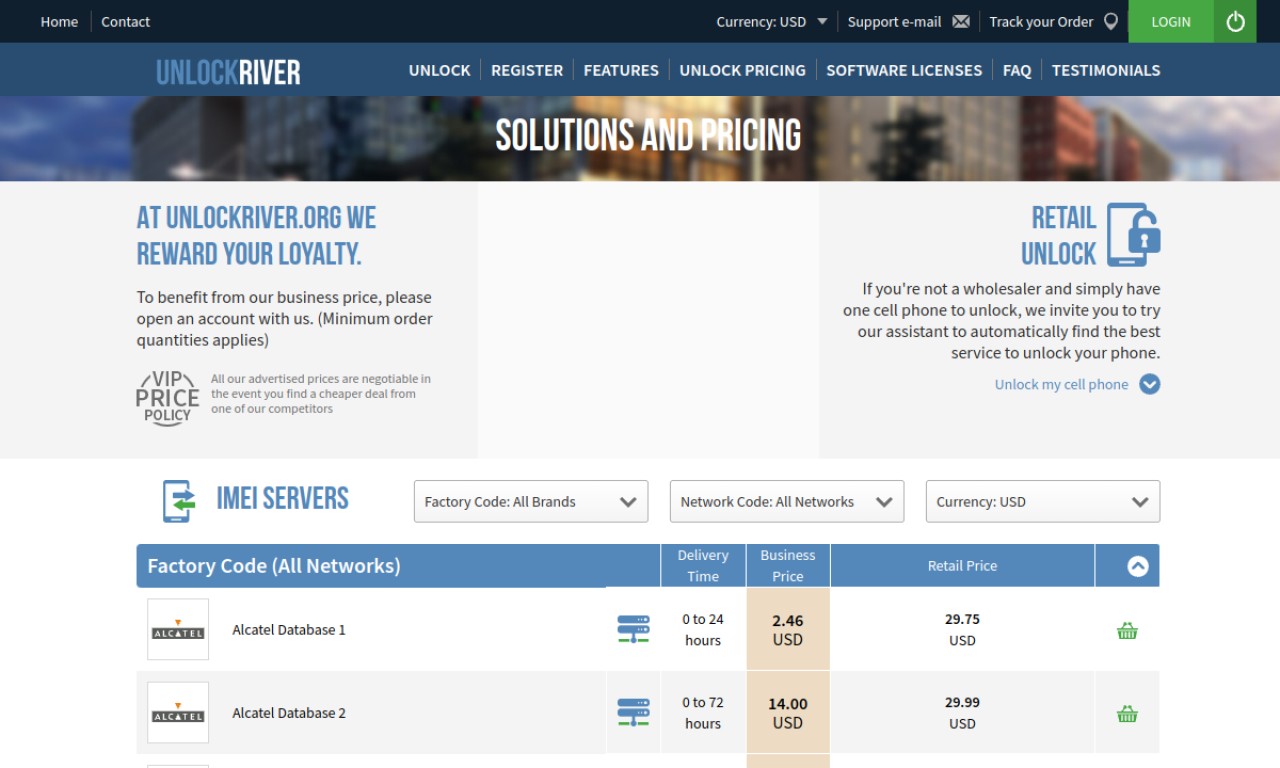The height and width of the screenshot is (768, 1280).
Task: Open the Currency: USD filter dropdown
Action: [x=1043, y=502]
